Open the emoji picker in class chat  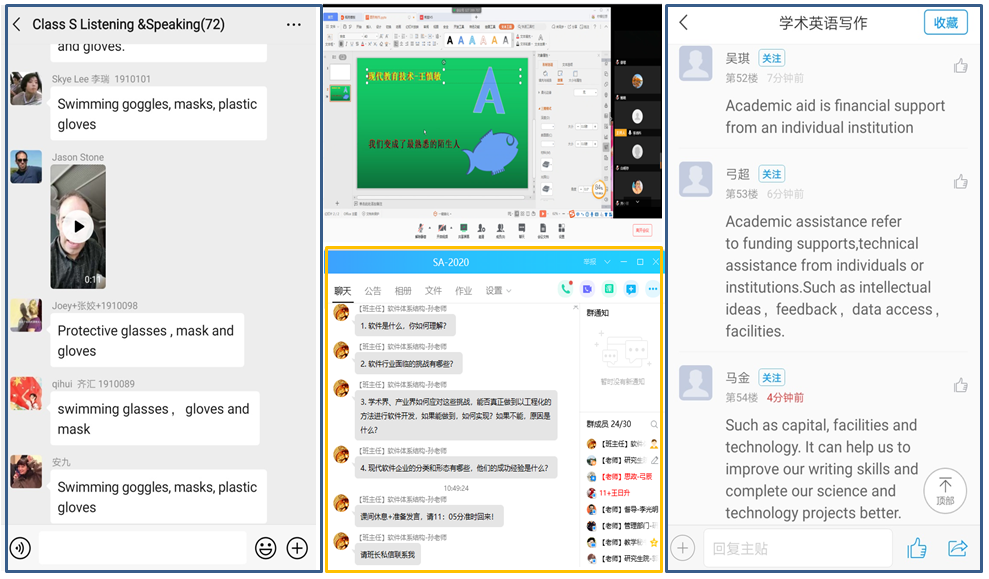pyautogui.click(x=265, y=548)
